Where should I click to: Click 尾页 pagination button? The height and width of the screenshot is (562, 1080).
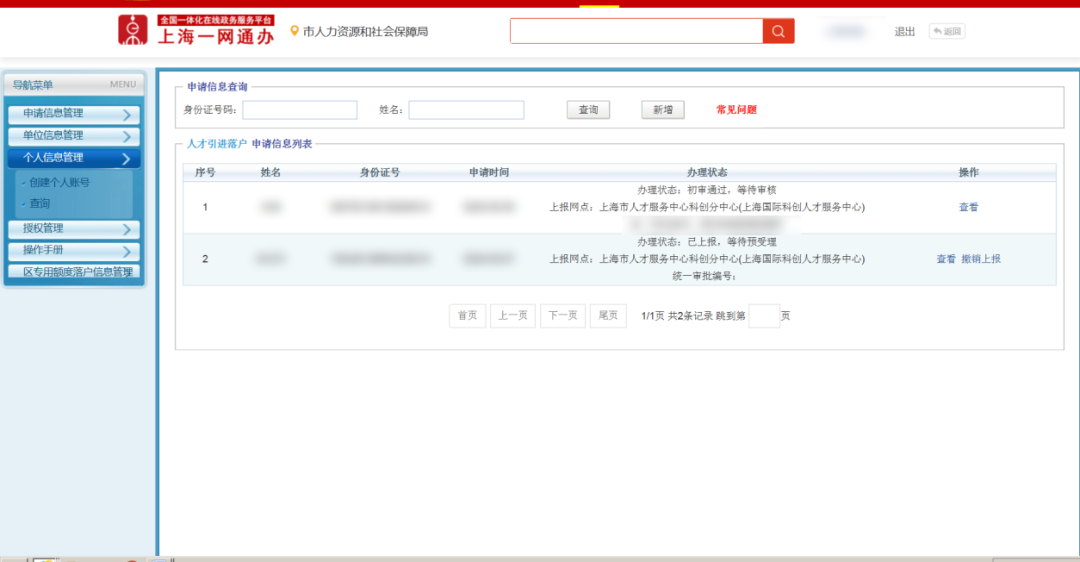(608, 315)
